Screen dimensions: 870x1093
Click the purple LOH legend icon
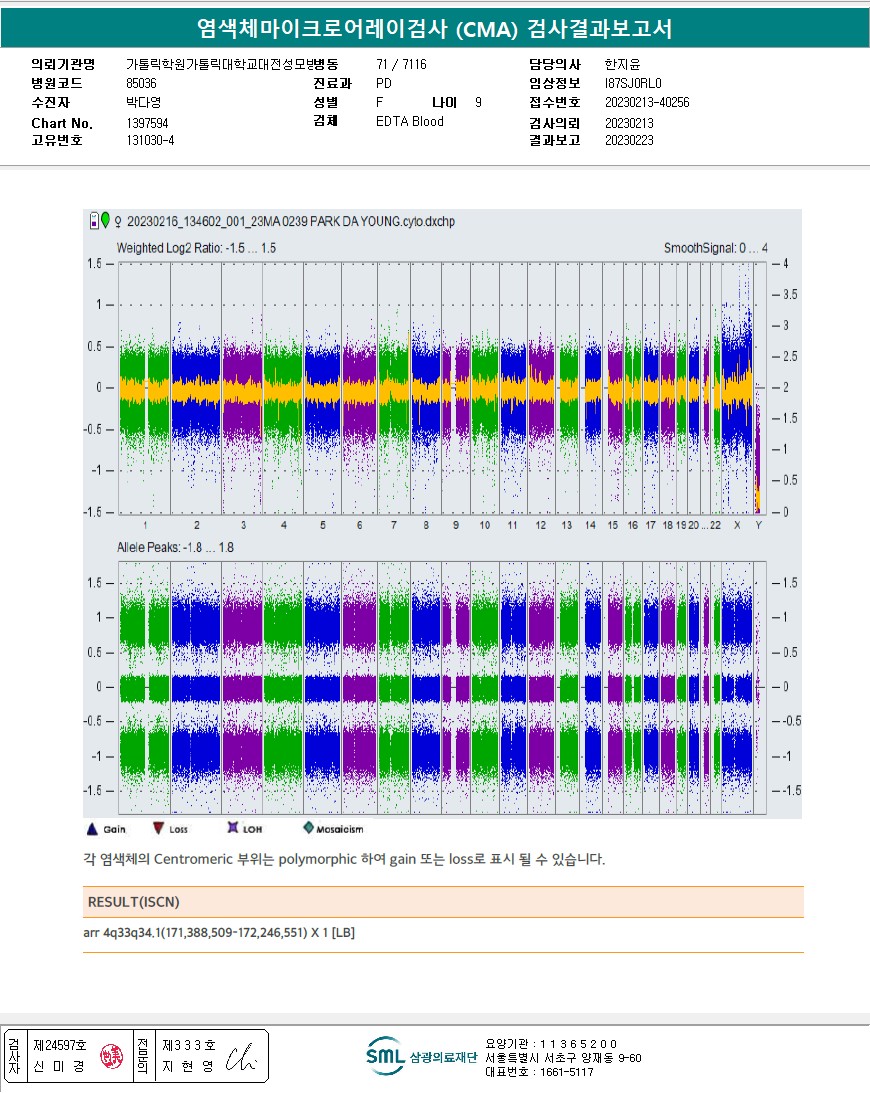pos(232,828)
